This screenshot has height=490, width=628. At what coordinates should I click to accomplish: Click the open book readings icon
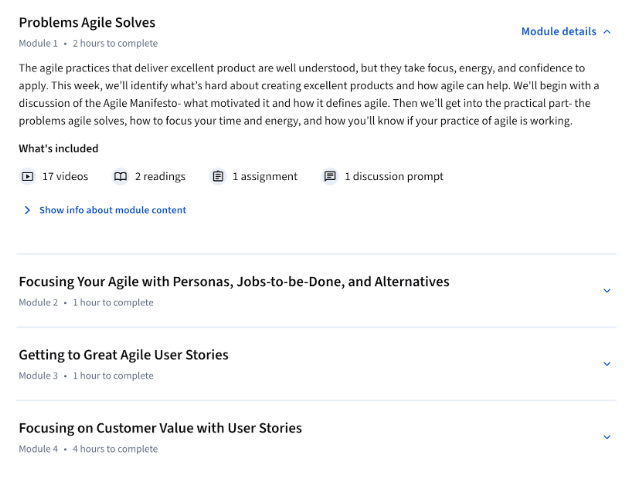(120, 177)
